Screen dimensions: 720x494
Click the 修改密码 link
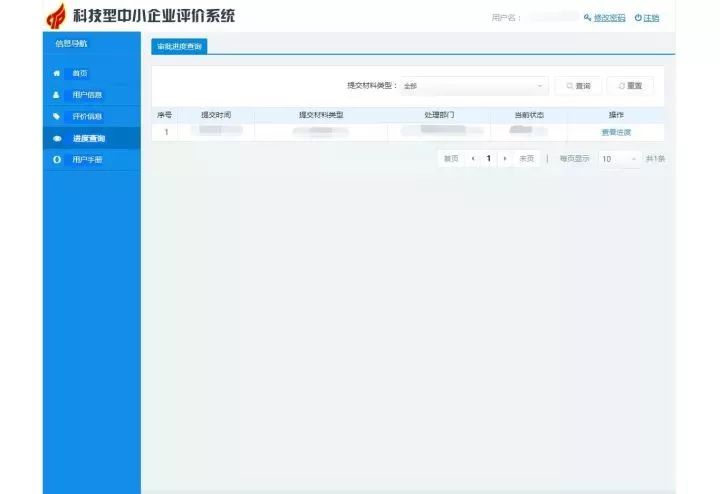pos(609,18)
